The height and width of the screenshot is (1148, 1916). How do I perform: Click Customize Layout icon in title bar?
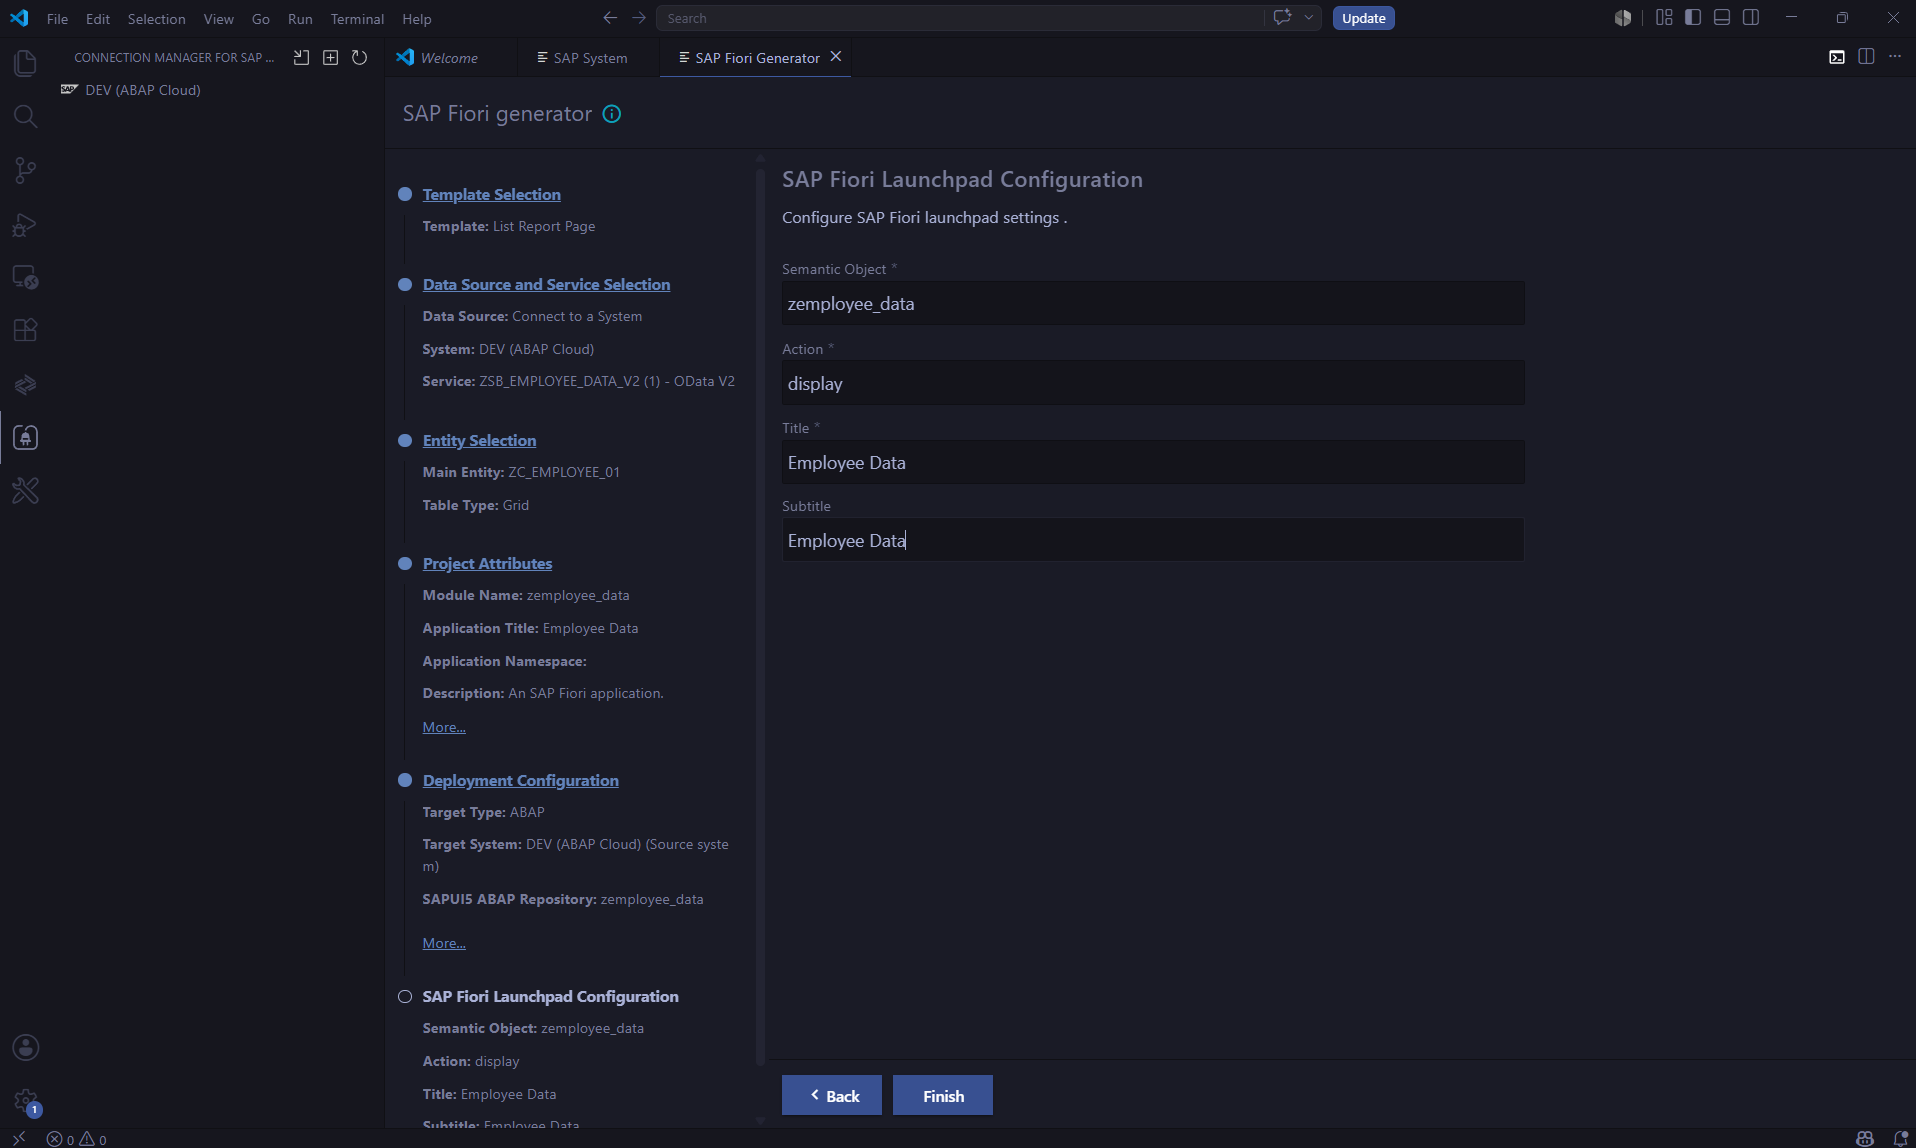(1664, 18)
